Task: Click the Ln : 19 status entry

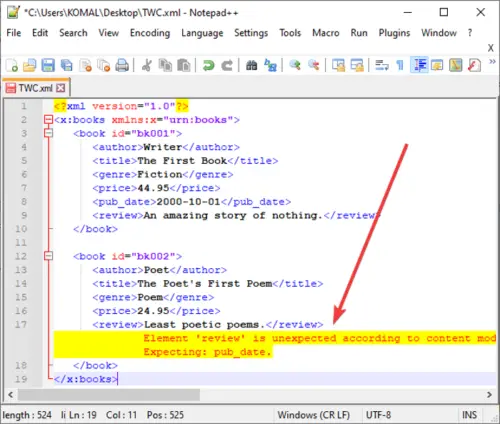Action: pyautogui.click(x=83, y=415)
